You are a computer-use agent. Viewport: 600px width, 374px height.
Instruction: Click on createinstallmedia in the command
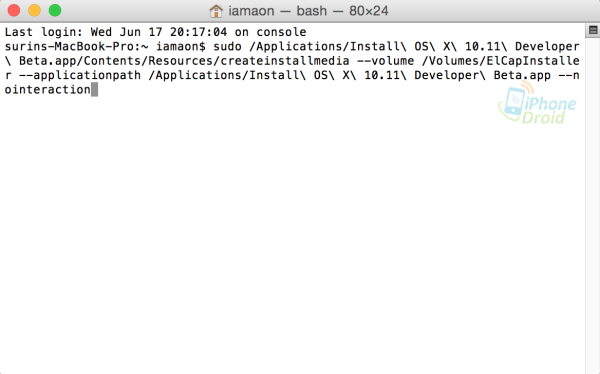tap(285, 61)
